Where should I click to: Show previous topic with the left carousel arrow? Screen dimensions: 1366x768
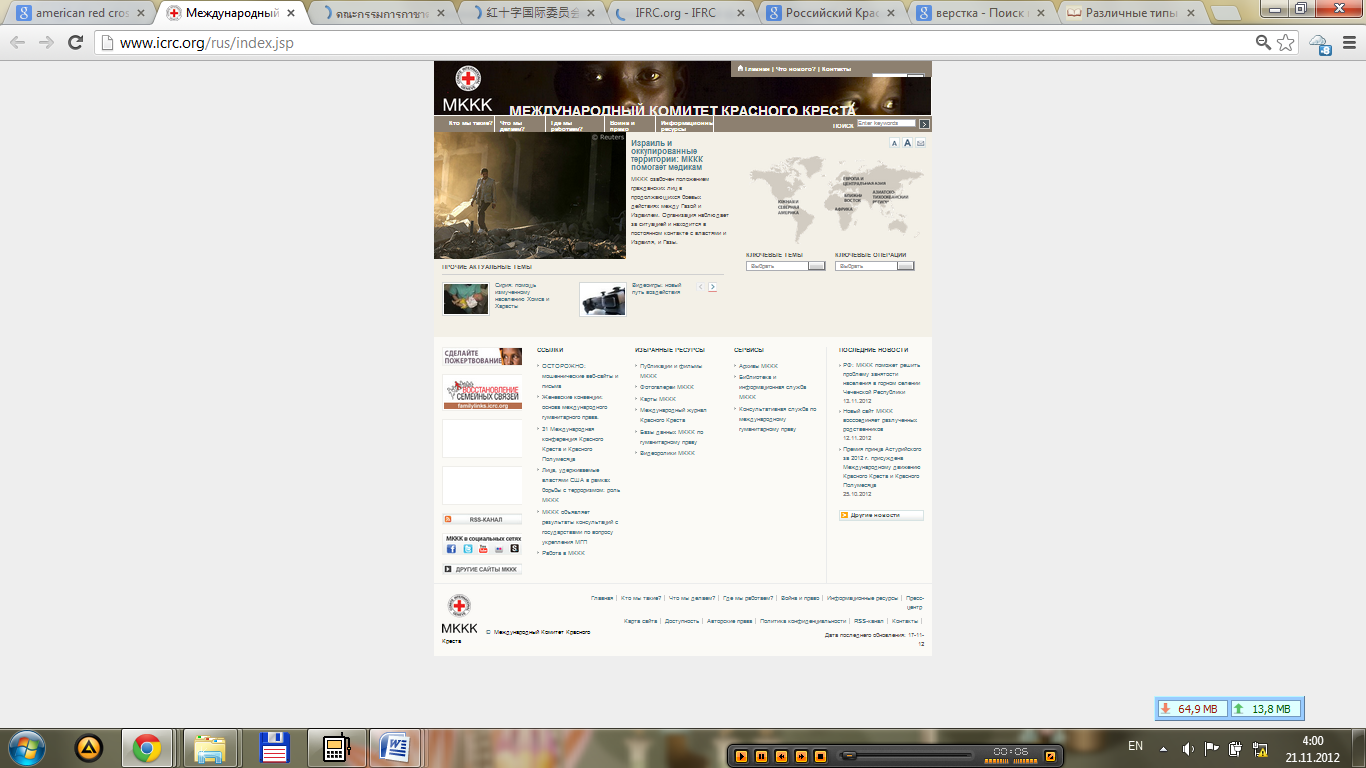tap(701, 287)
